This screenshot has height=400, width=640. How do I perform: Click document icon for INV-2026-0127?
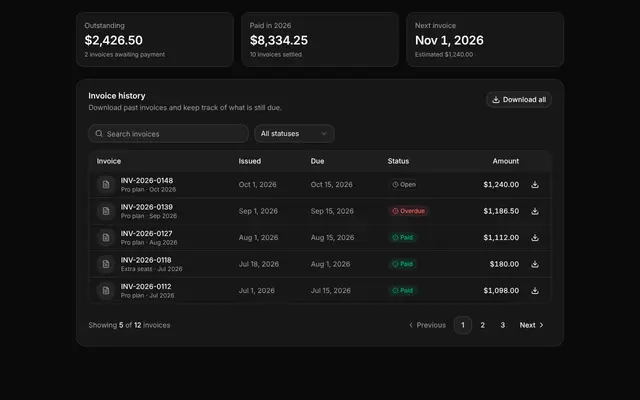(106, 238)
